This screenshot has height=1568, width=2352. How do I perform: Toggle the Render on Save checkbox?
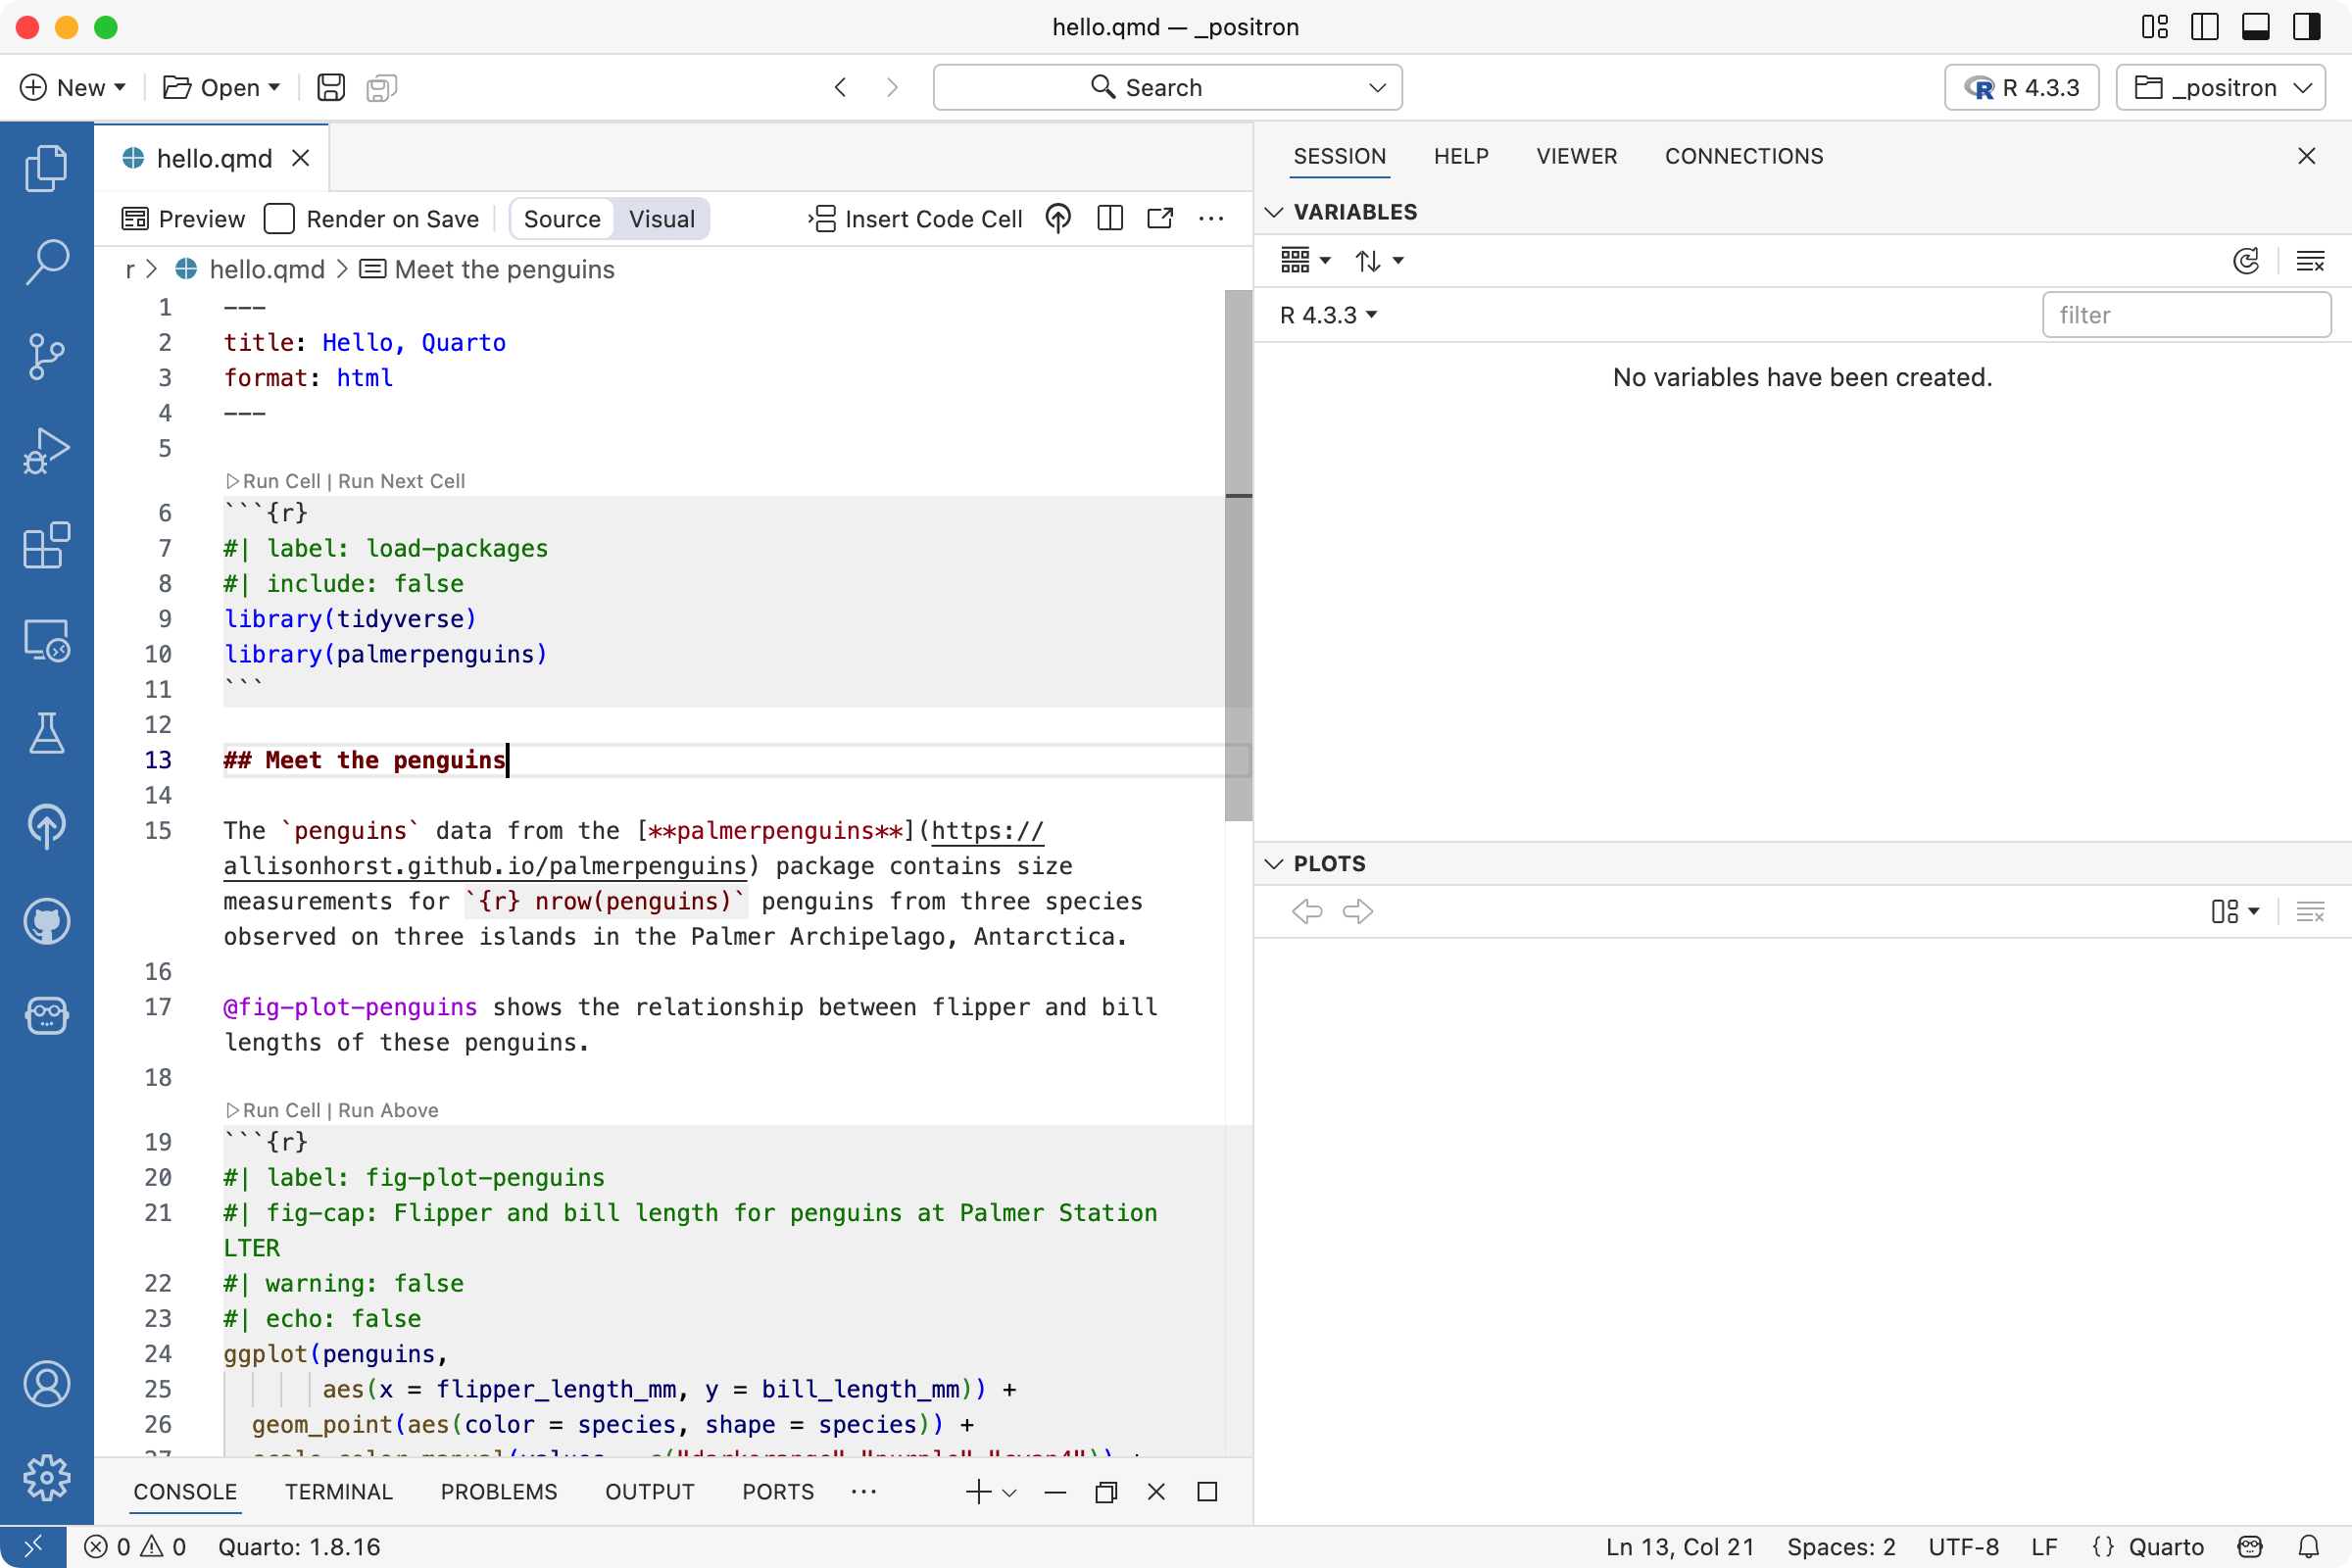[x=279, y=218]
